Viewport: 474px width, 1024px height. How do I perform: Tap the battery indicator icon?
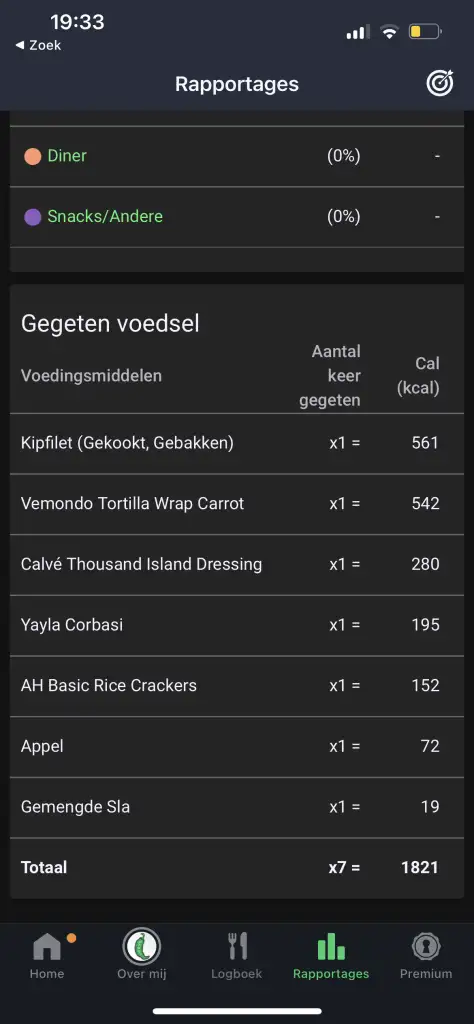click(x=425, y=31)
